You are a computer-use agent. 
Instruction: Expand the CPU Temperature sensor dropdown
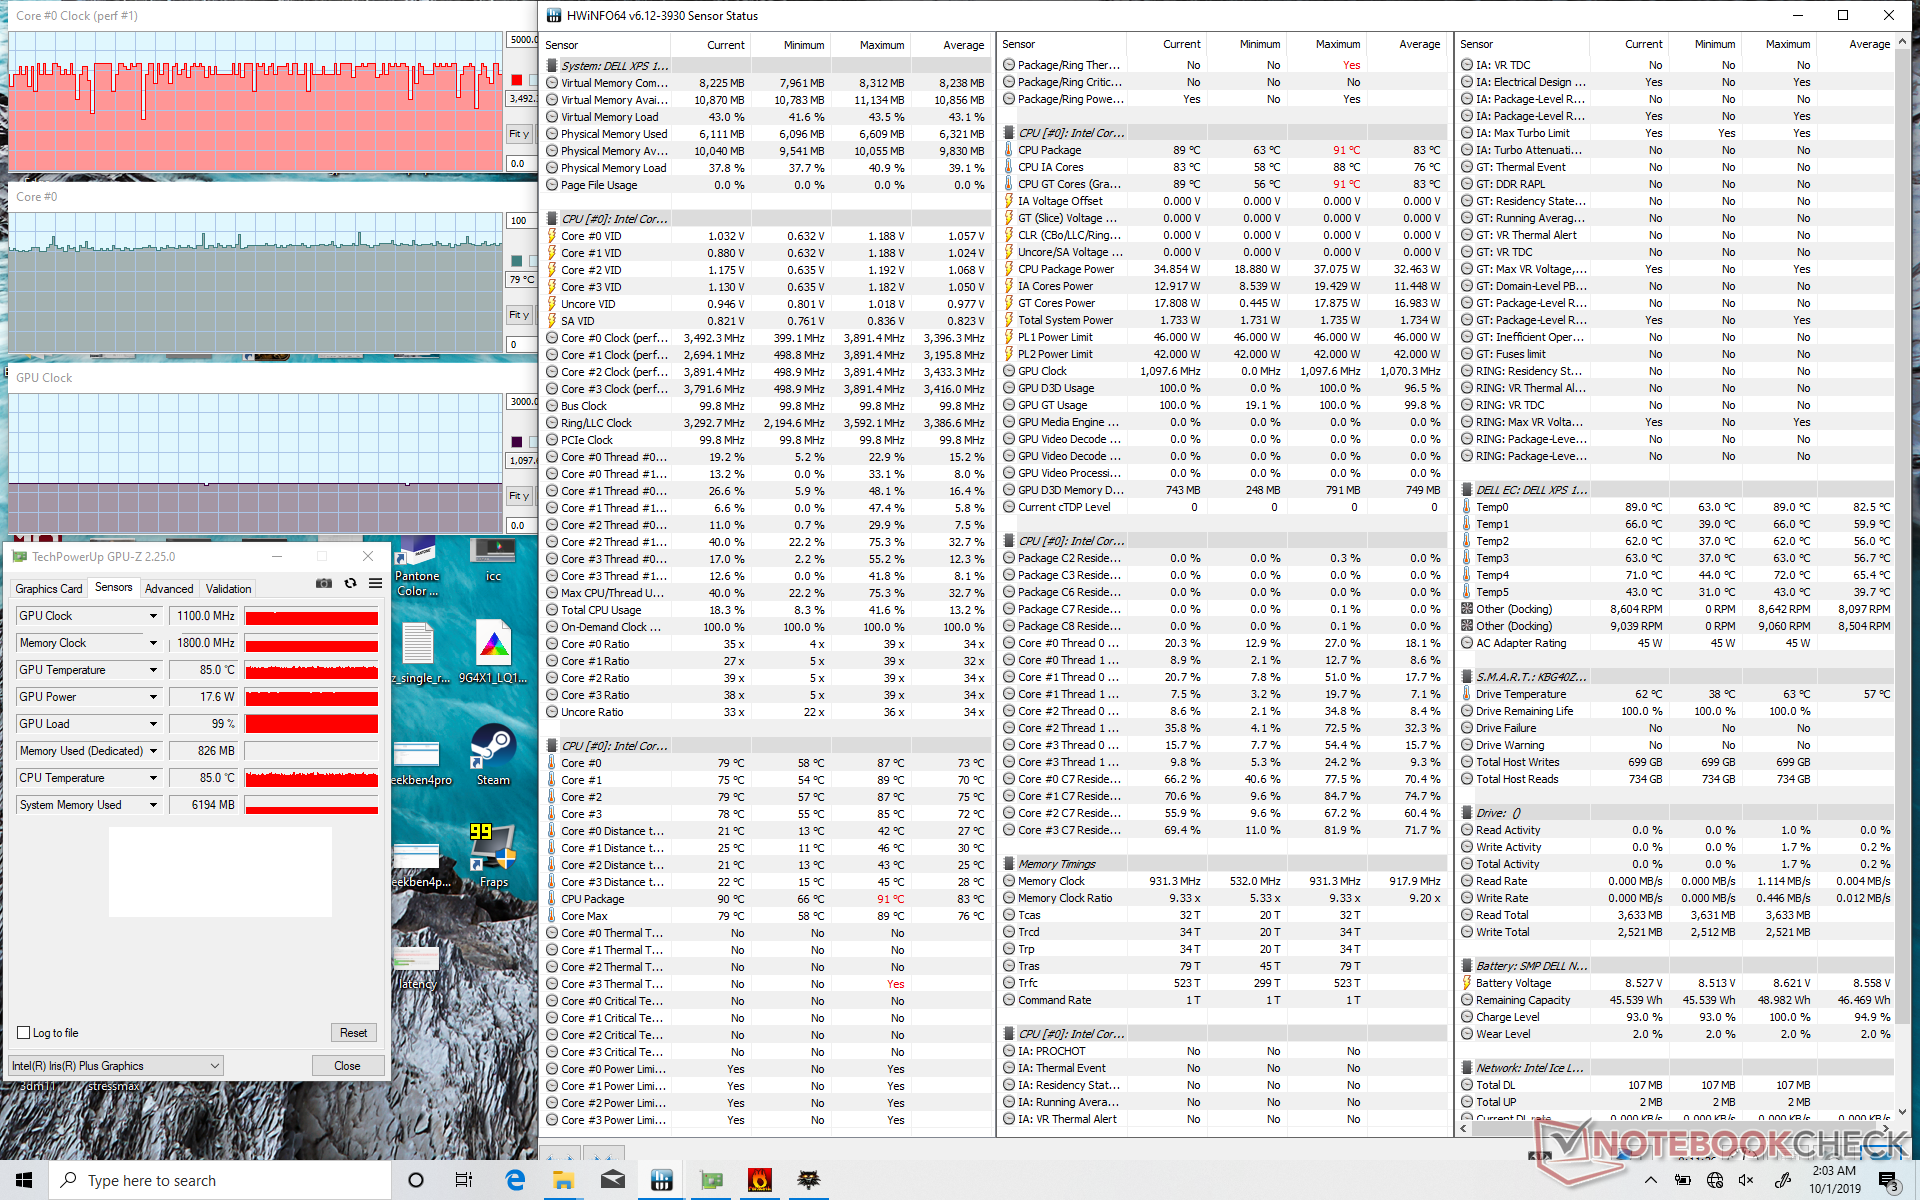coord(153,778)
